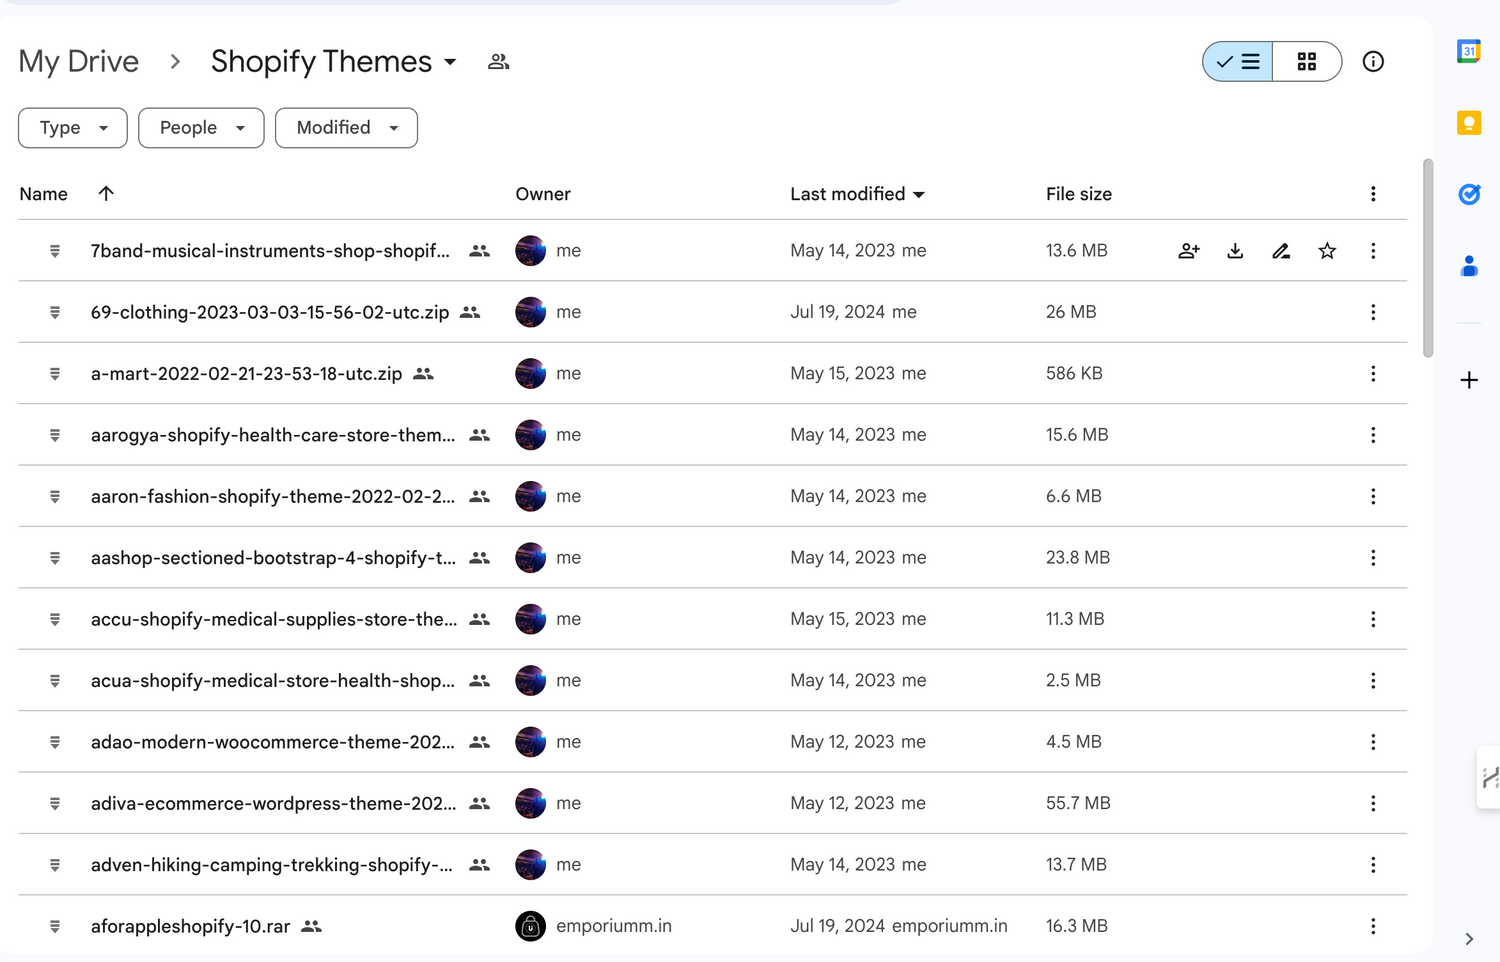The image size is (1500, 962).
Task: Navigate to My Drive breadcrumb
Action: pyautogui.click(x=79, y=62)
